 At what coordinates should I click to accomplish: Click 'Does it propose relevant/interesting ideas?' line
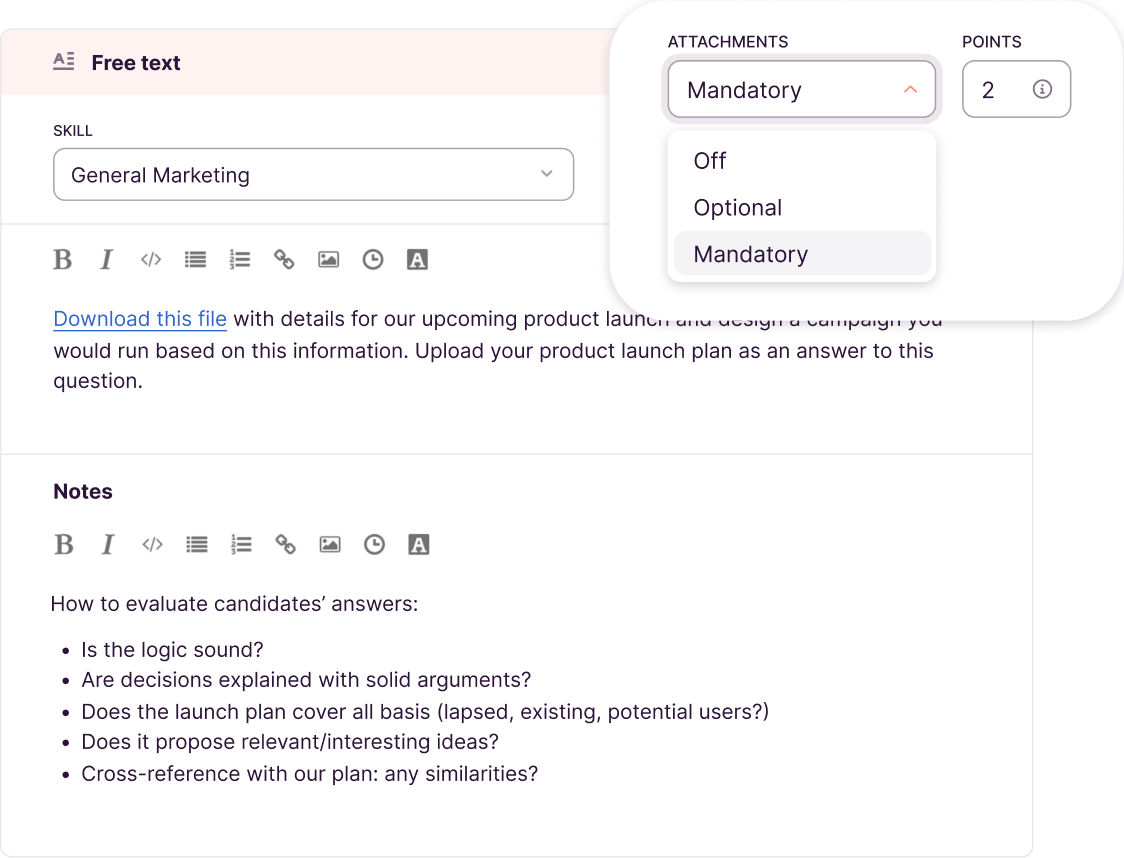point(290,742)
